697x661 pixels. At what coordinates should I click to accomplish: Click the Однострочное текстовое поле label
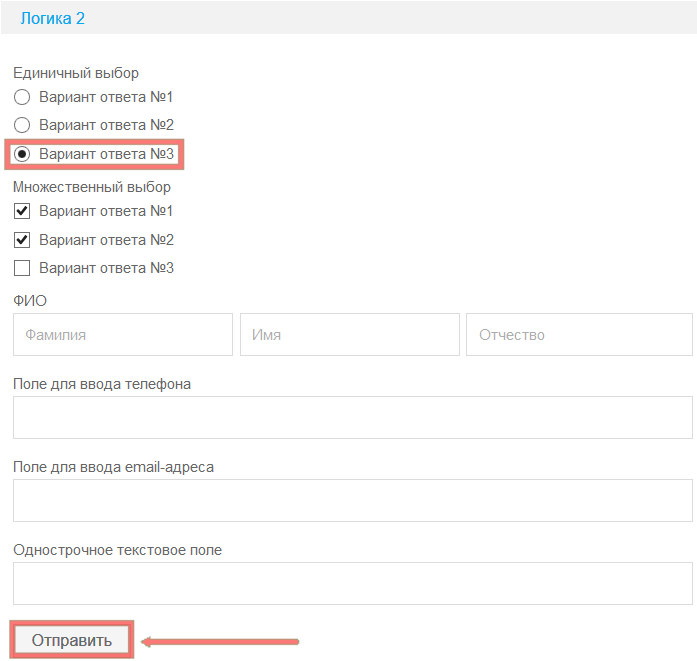click(x=118, y=550)
